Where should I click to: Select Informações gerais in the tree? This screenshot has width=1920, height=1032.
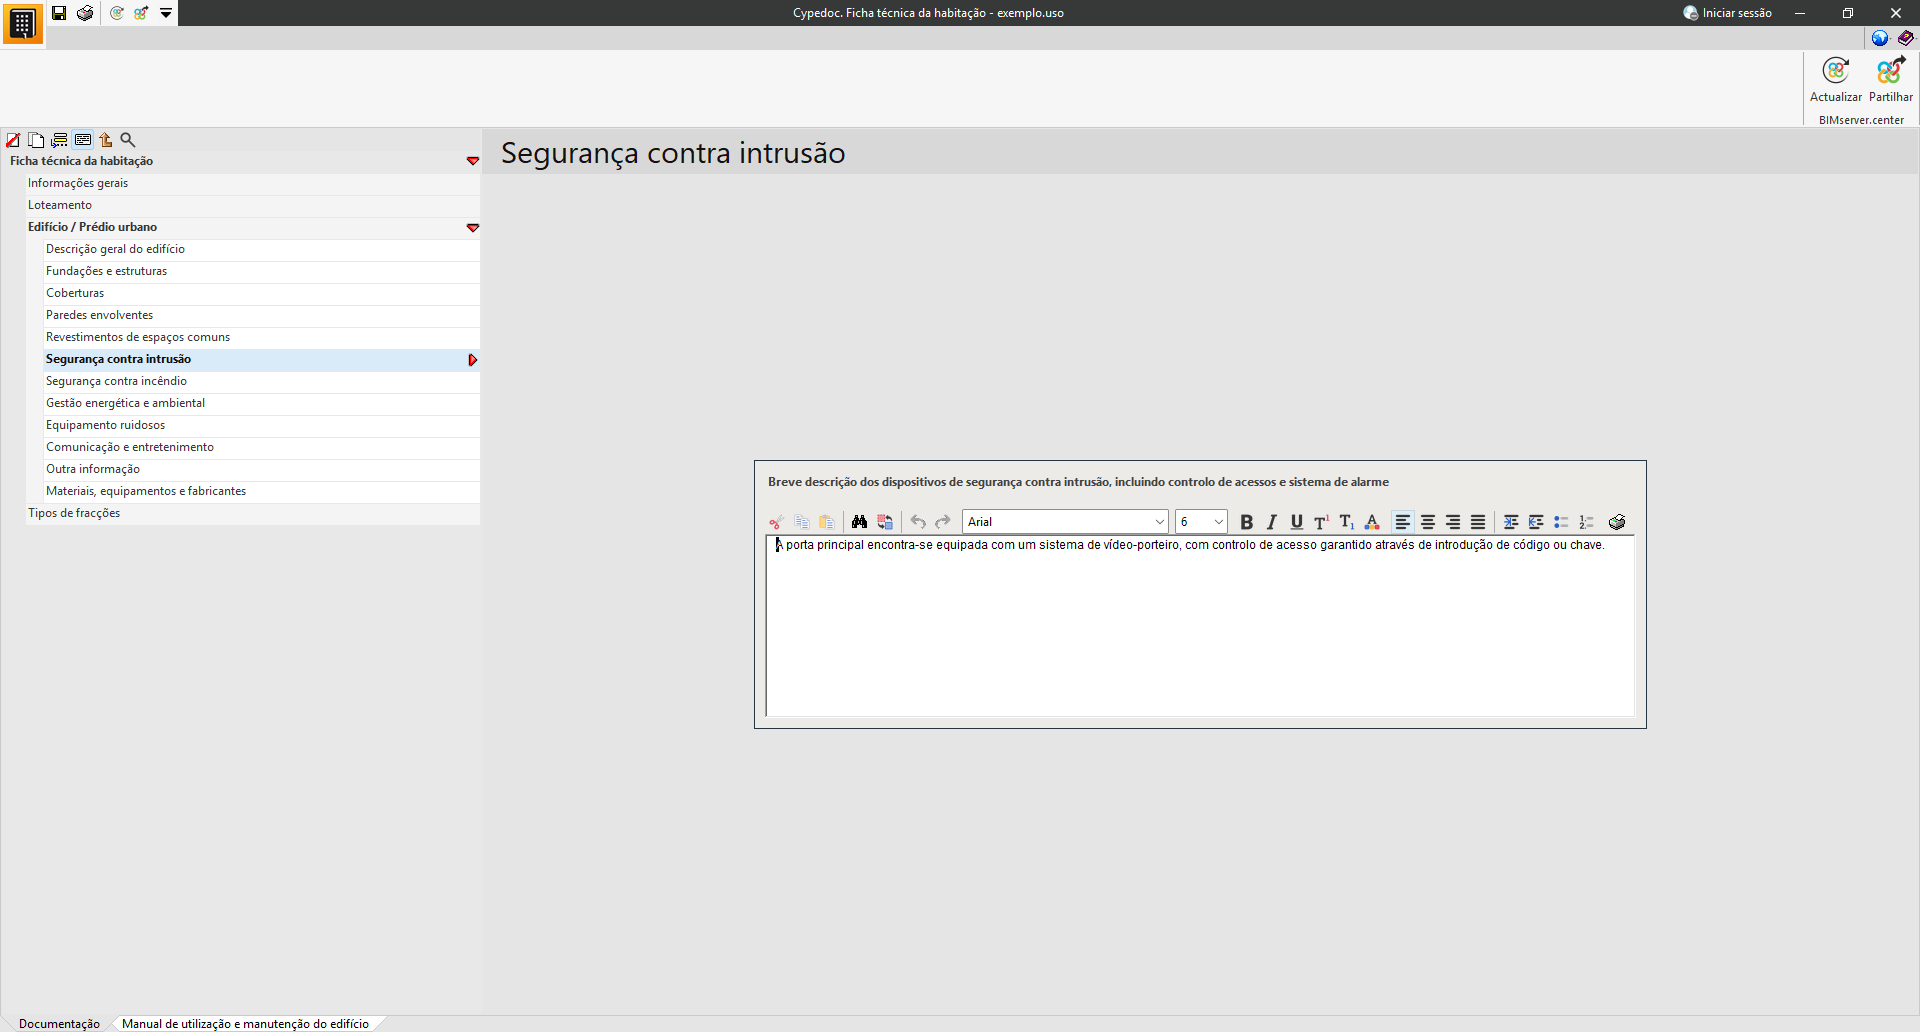click(x=253, y=183)
